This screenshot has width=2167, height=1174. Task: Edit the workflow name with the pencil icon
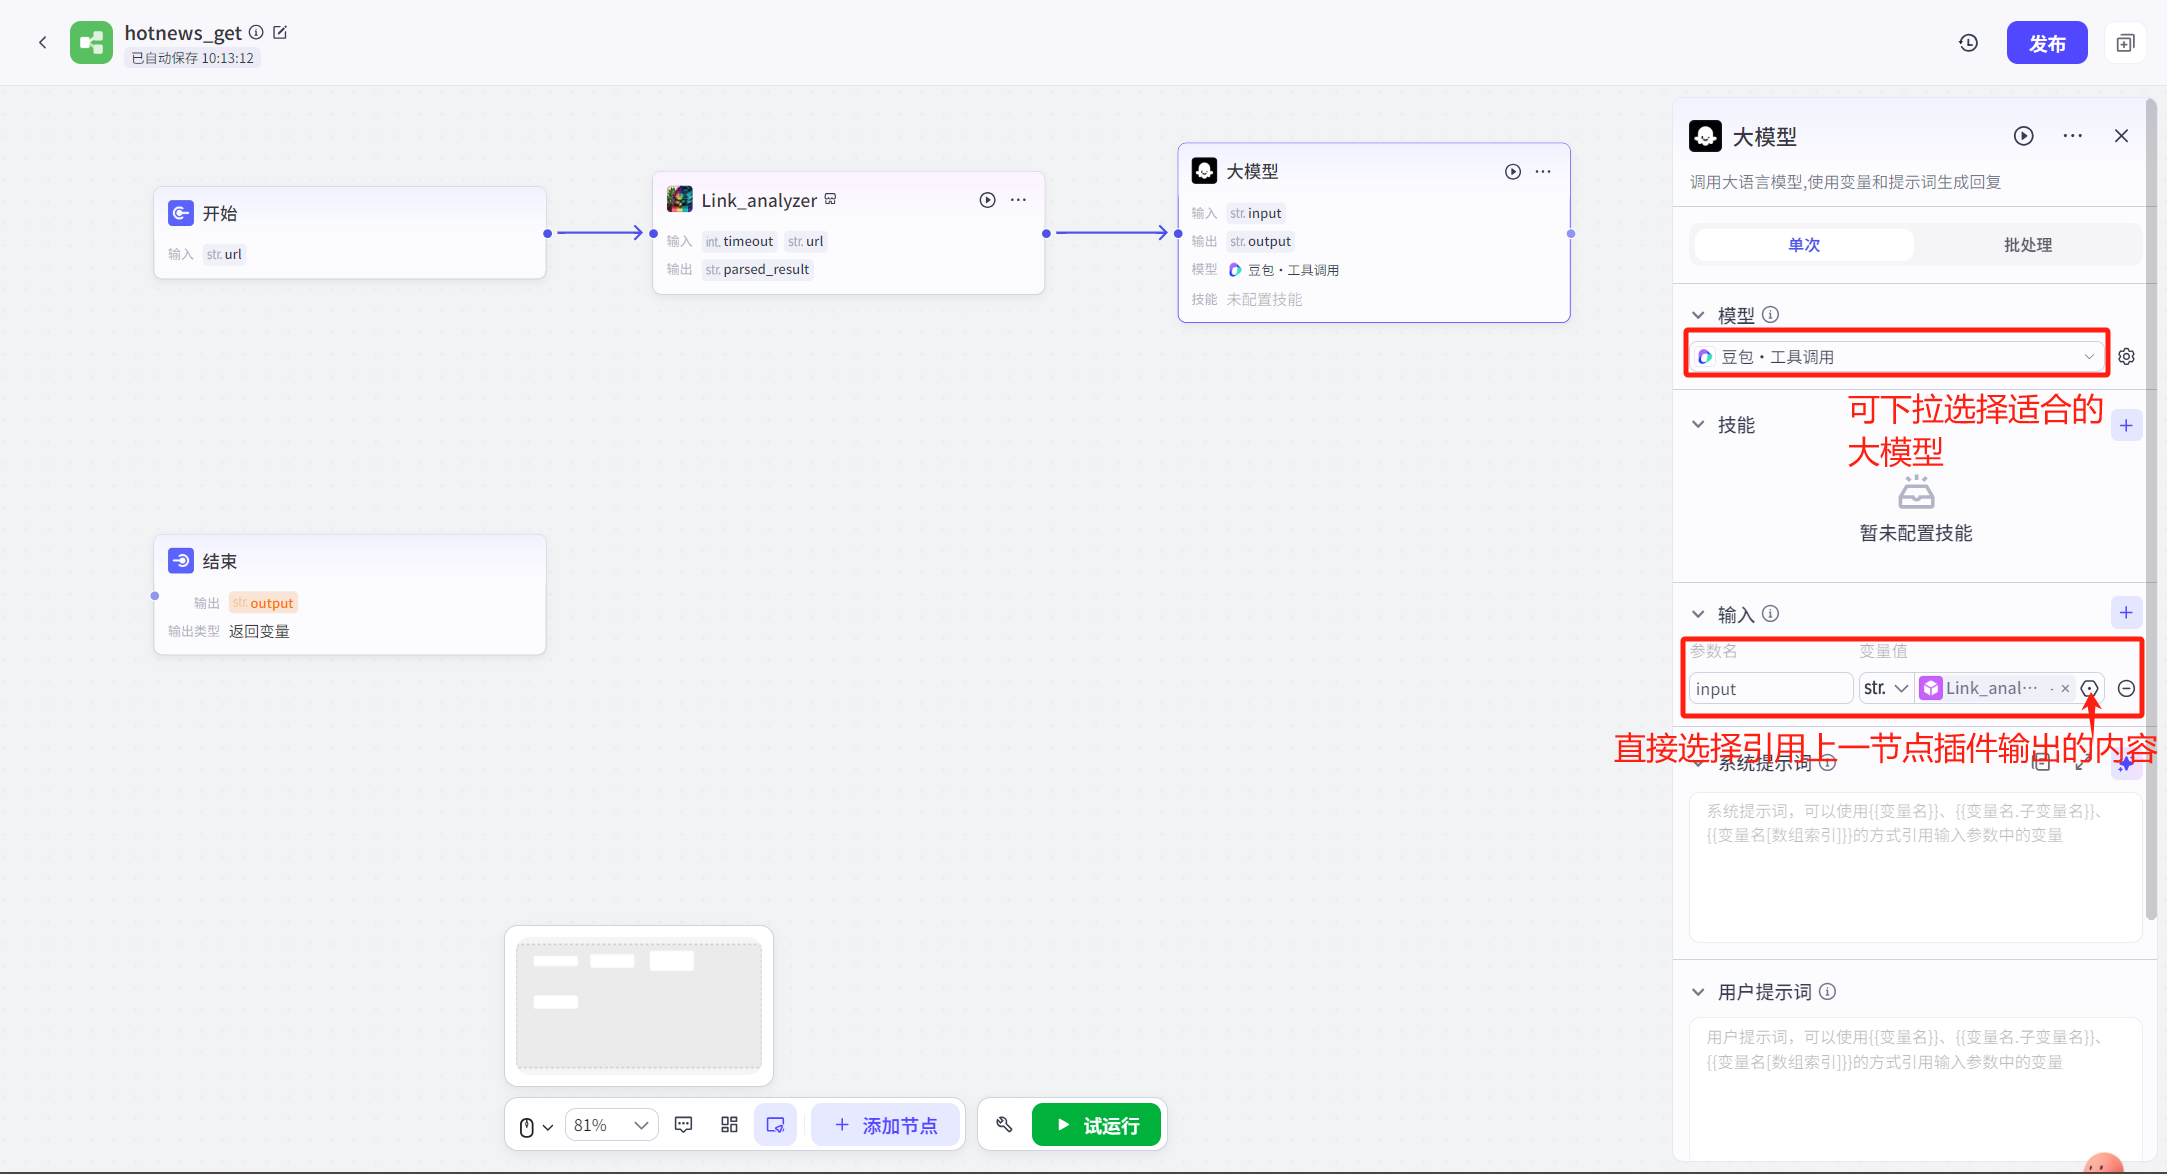tap(280, 32)
